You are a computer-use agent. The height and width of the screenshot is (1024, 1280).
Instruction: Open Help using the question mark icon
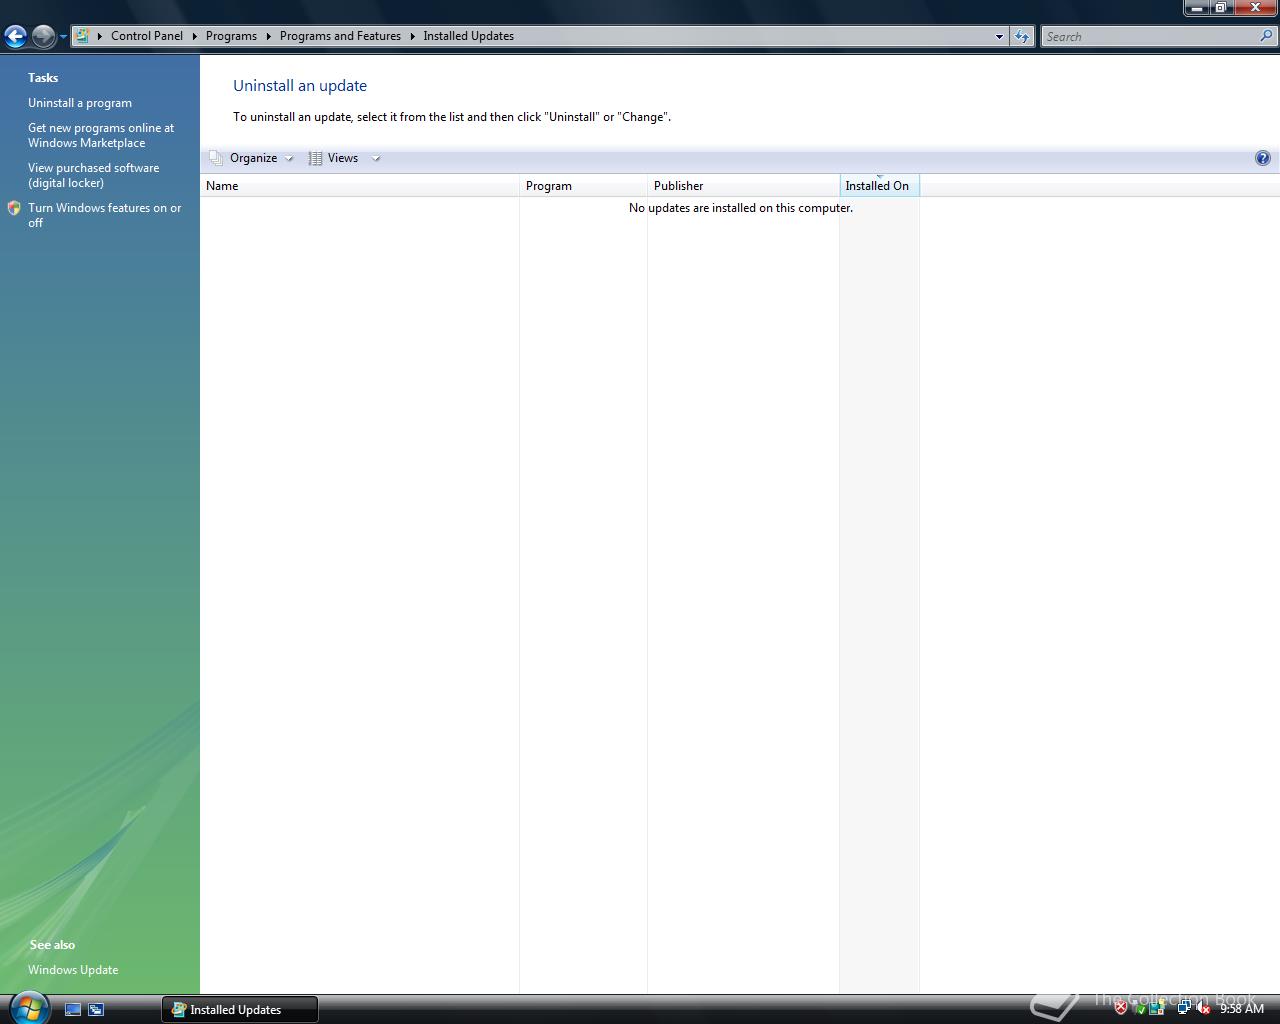1262,158
